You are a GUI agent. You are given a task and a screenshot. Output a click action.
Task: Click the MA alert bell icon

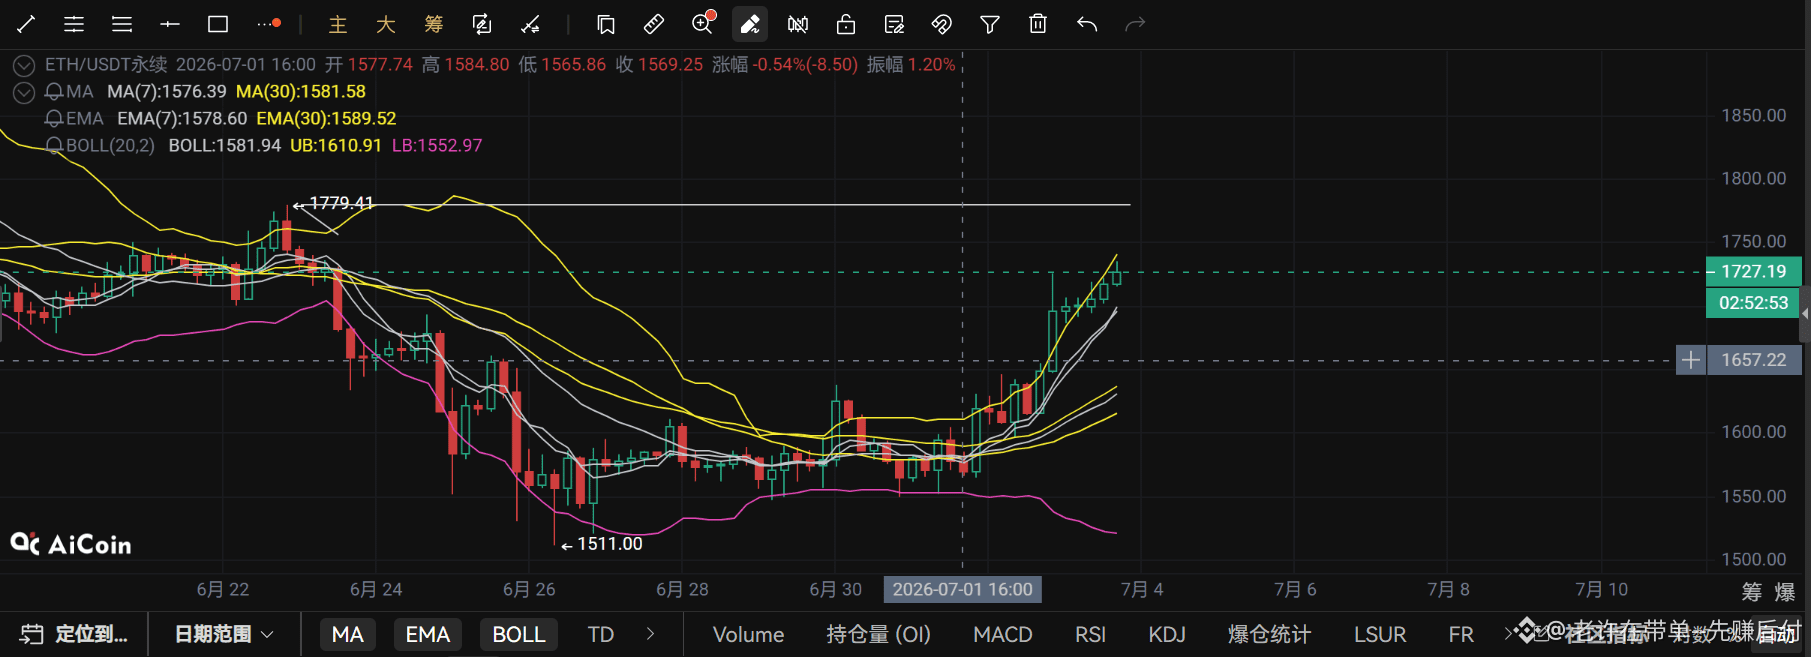tap(54, 92)
